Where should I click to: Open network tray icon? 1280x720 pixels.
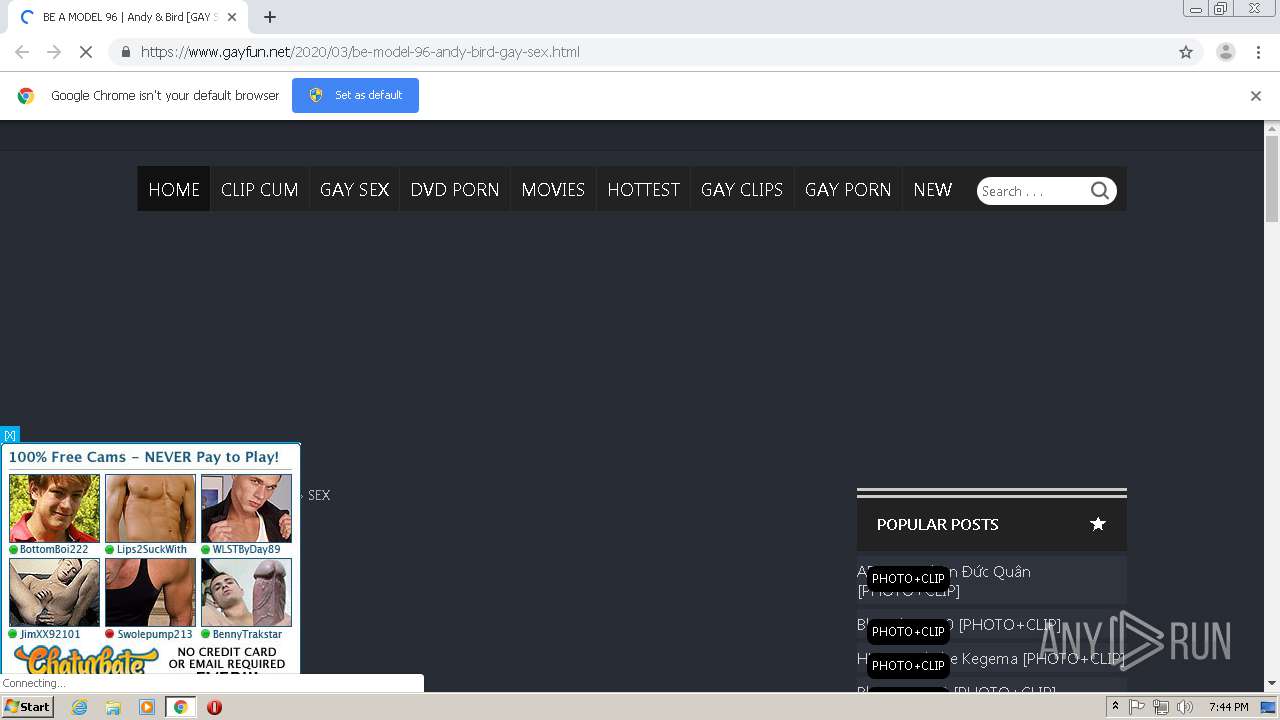pos(1161,707)
